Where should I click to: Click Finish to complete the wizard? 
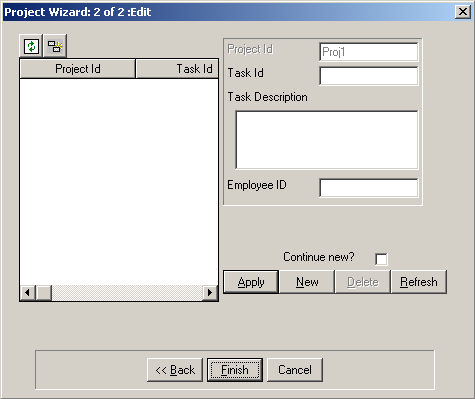pyautogui.click(x=235, y=370)
